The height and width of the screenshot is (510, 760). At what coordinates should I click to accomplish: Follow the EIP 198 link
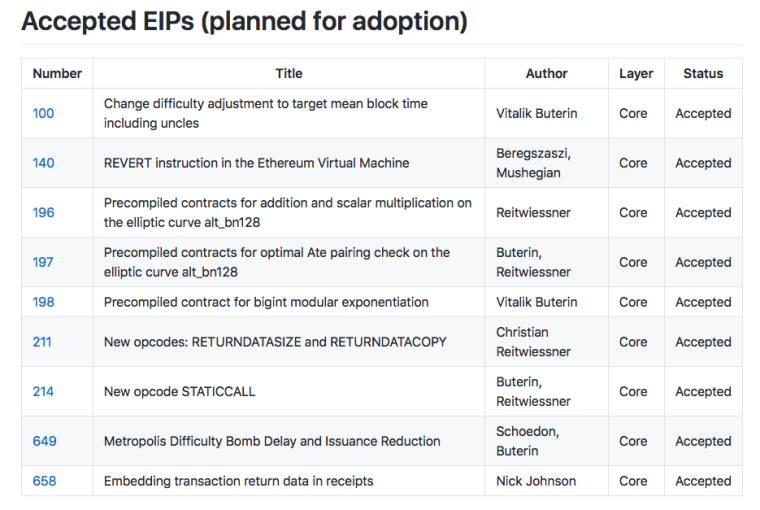(x=43, y=302)
